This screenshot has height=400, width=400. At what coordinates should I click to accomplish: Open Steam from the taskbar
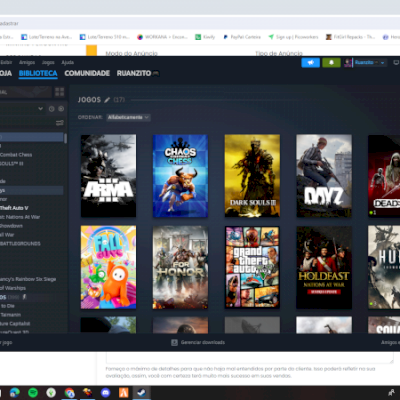coord(142,393)
